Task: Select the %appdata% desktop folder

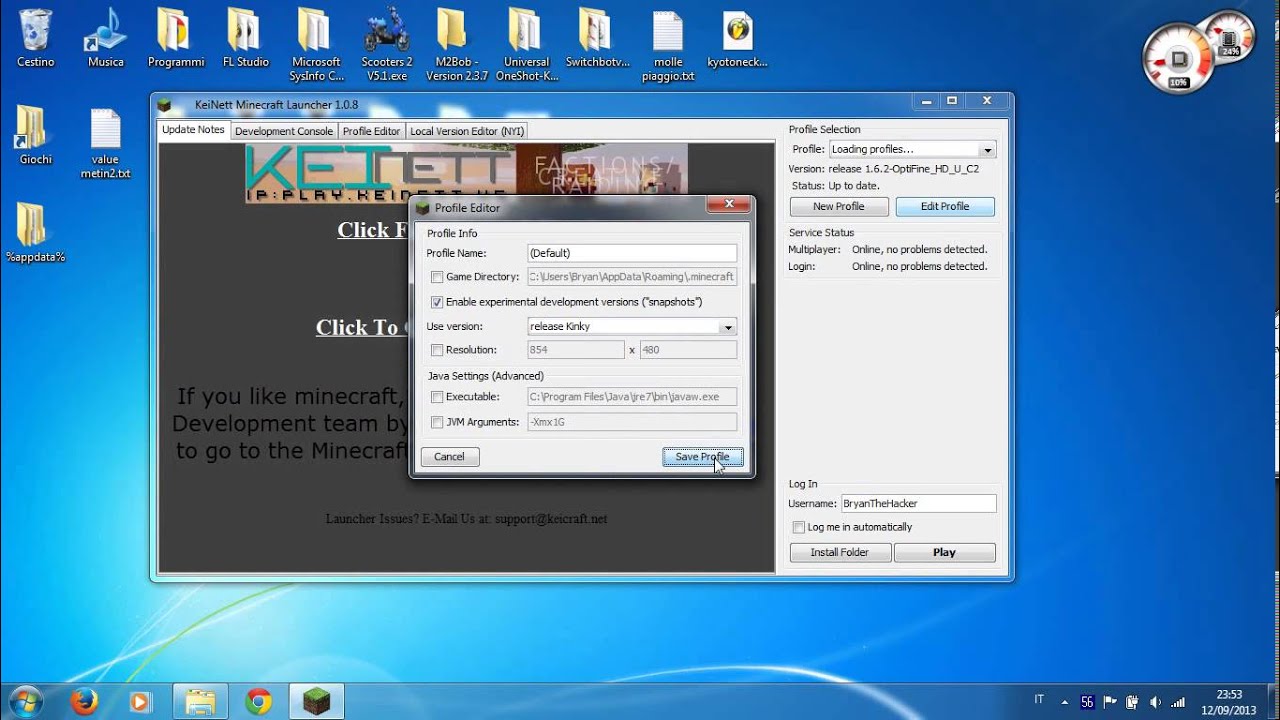Action: click(35, 232)
